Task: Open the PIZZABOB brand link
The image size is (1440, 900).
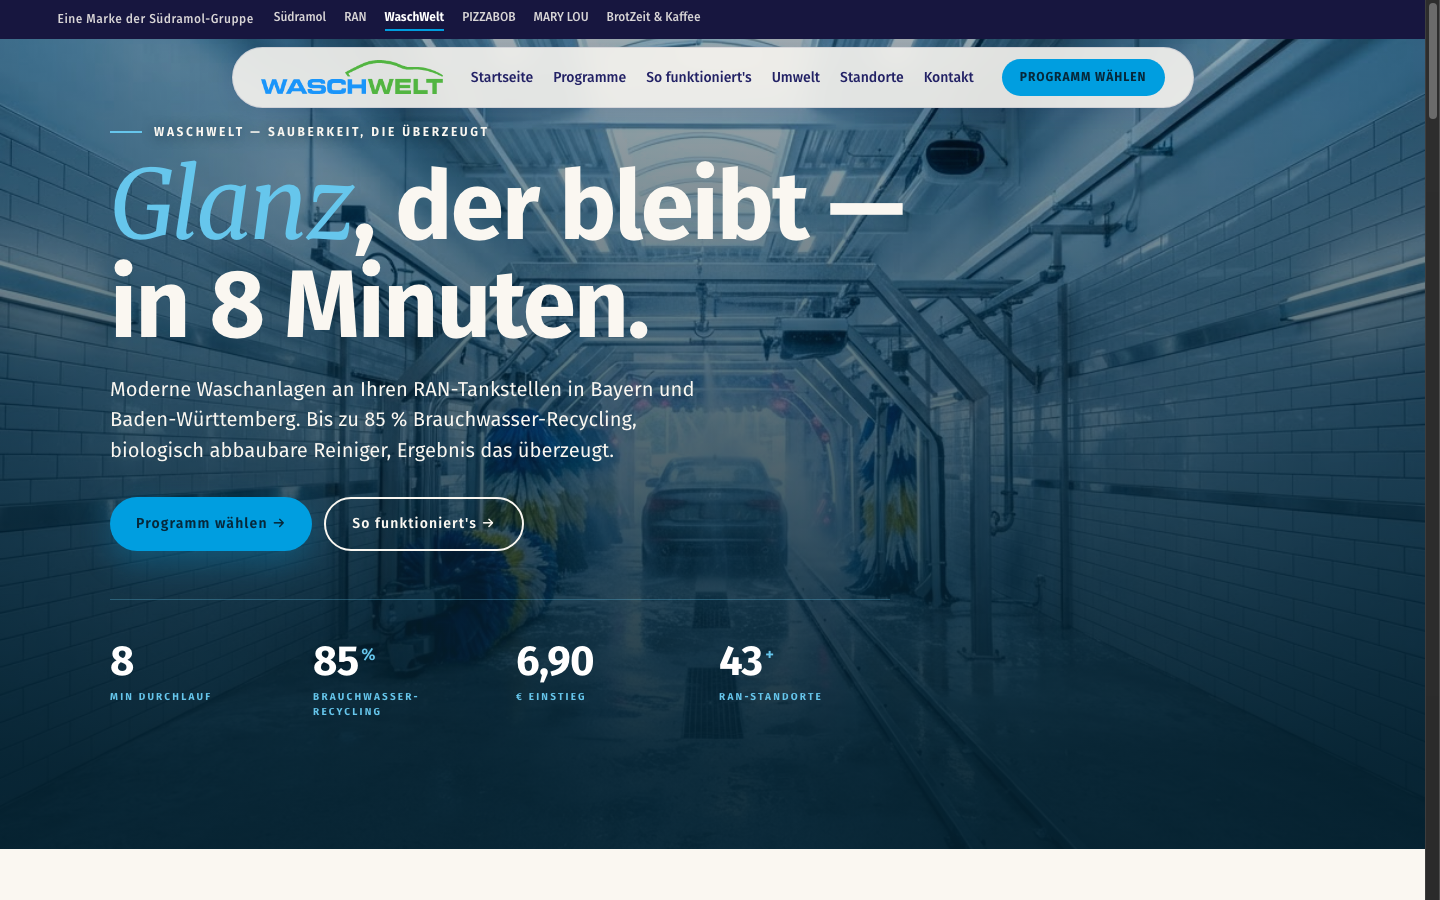Action: point(489,17)
